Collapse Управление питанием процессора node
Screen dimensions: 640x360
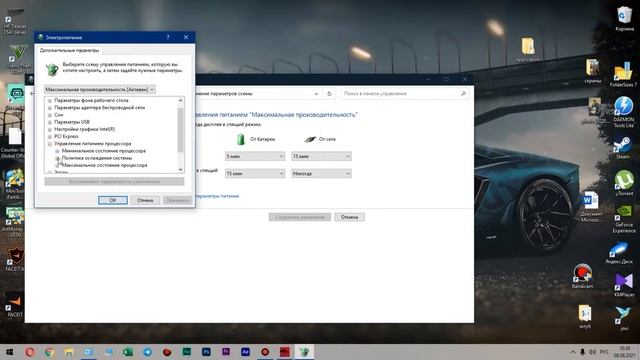(x=50, y=144)
